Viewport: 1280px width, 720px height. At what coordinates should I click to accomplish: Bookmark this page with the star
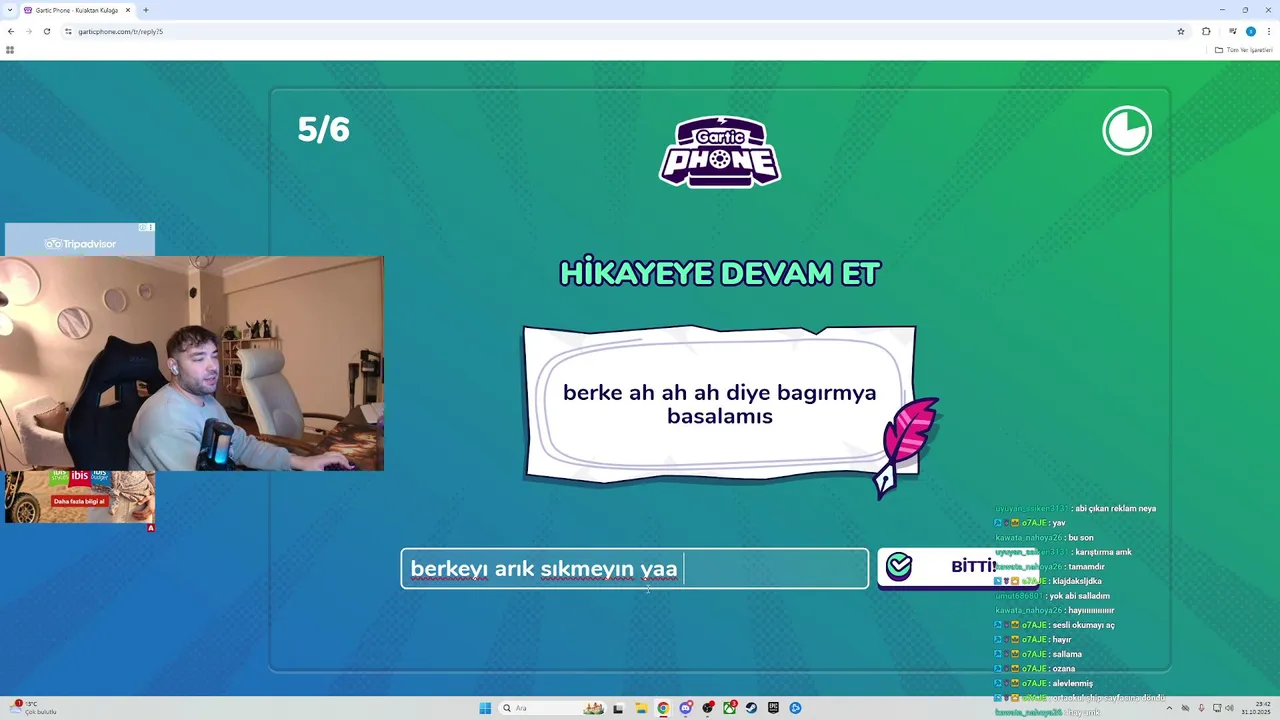(x=1181, y=31)
